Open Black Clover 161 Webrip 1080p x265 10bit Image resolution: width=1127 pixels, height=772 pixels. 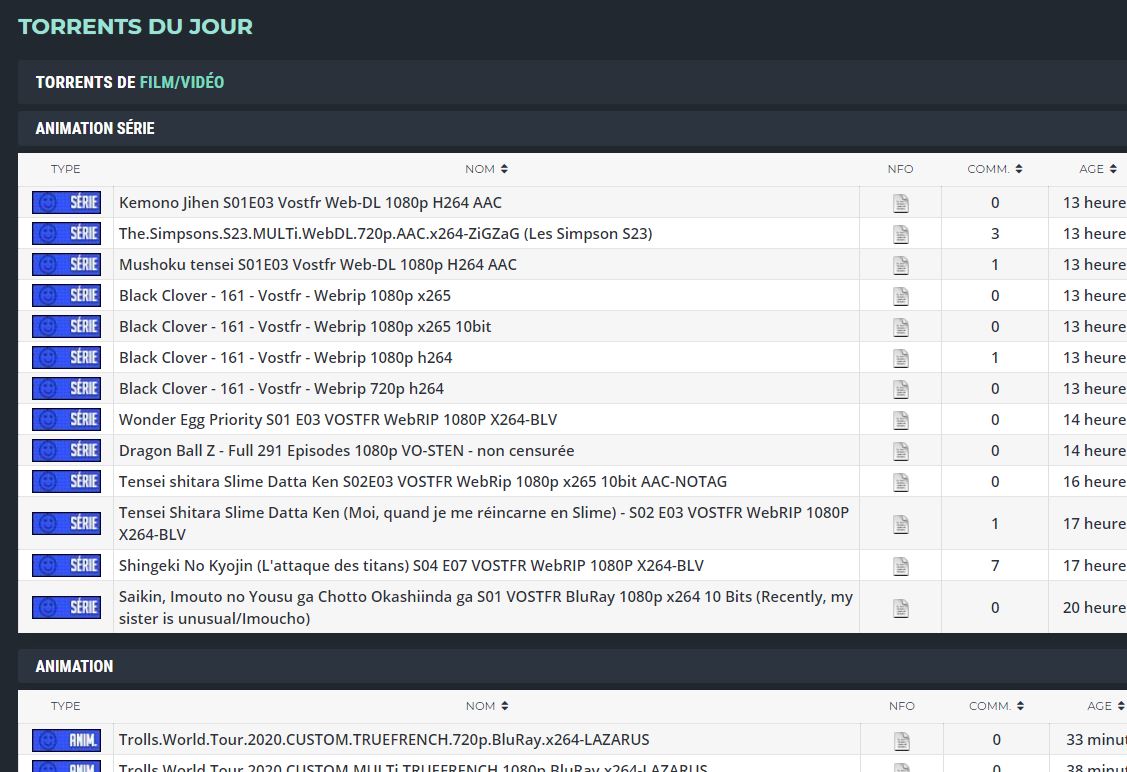coord(305,327)
